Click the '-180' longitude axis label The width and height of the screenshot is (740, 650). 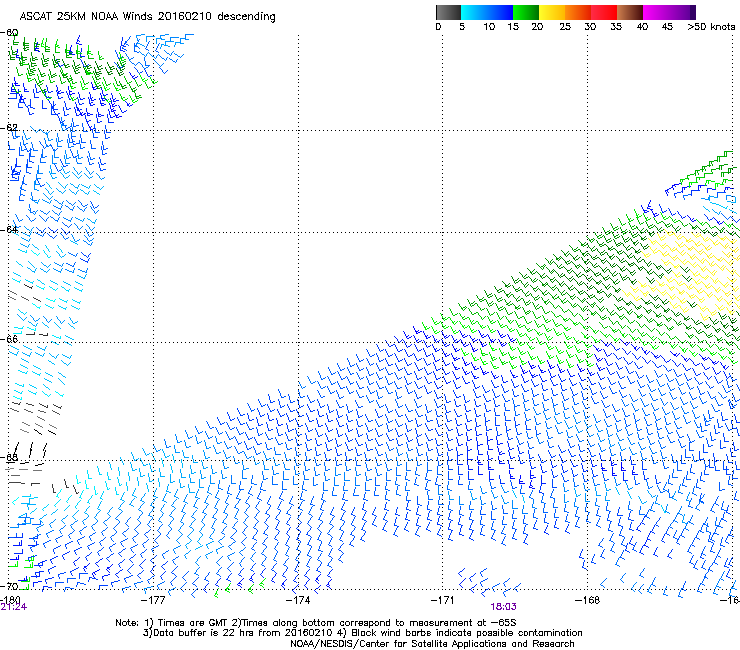pyautogui.click(x=10, y=600)
